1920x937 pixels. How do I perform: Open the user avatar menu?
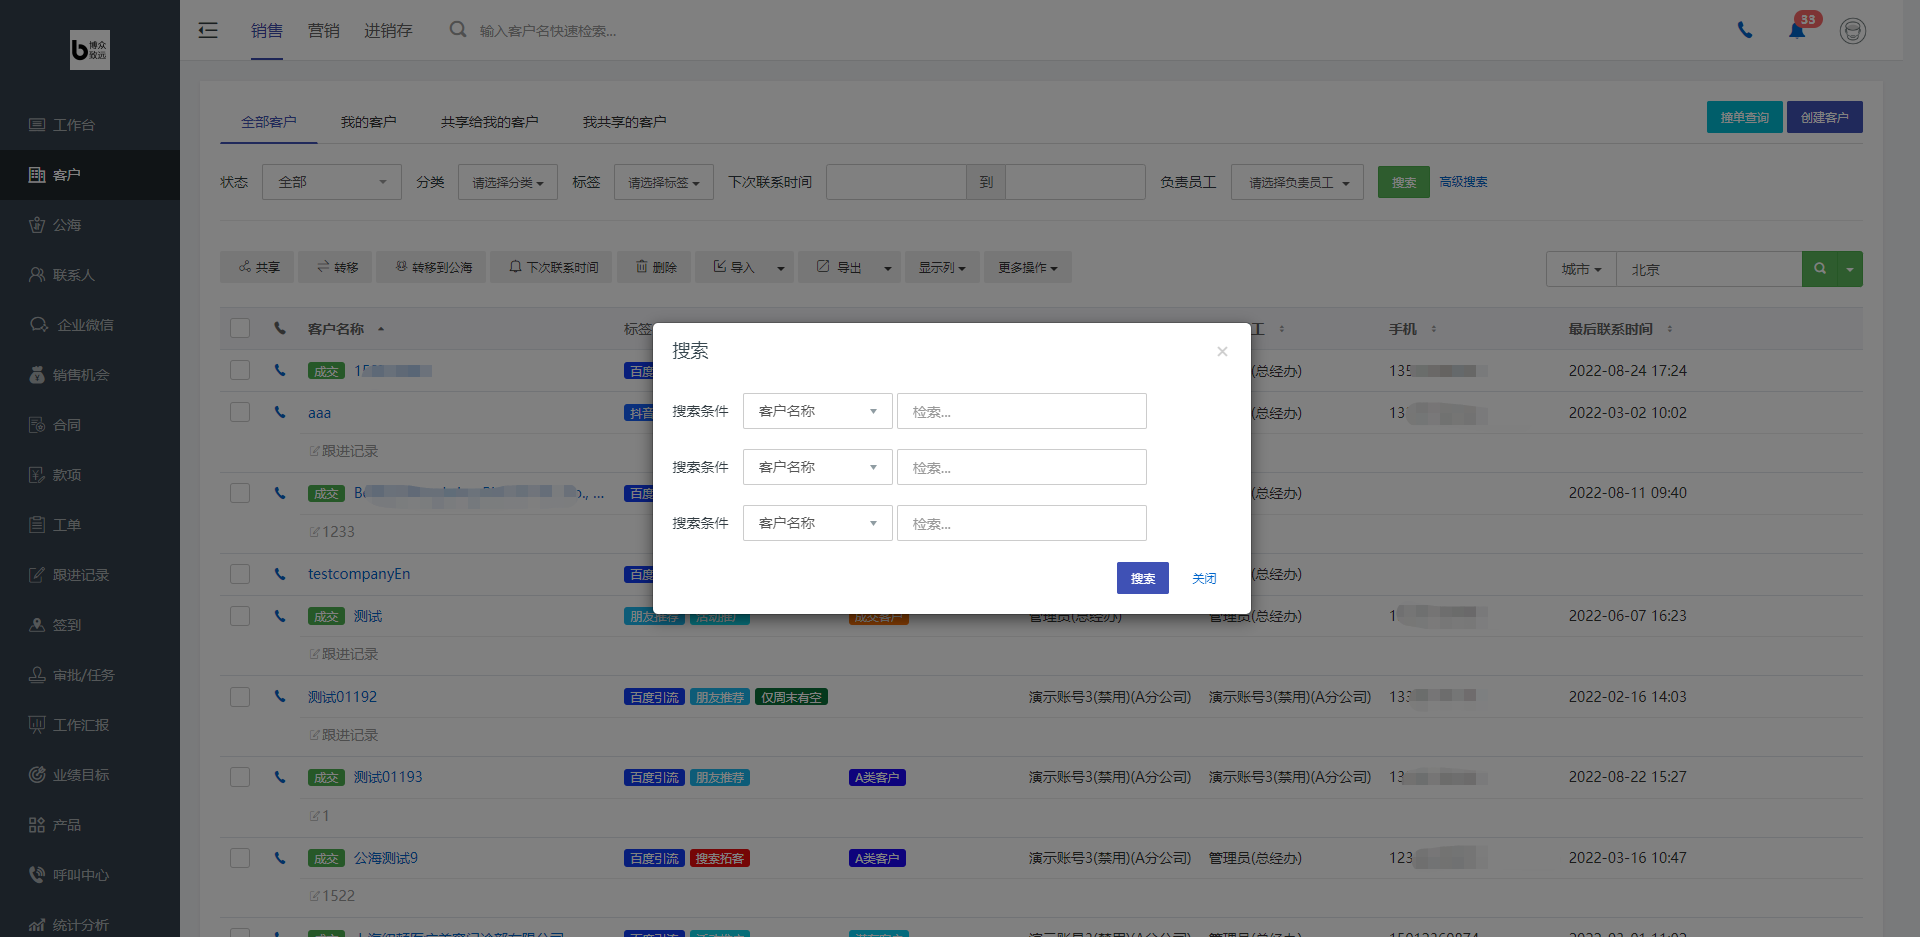[x=1853, y=31]
